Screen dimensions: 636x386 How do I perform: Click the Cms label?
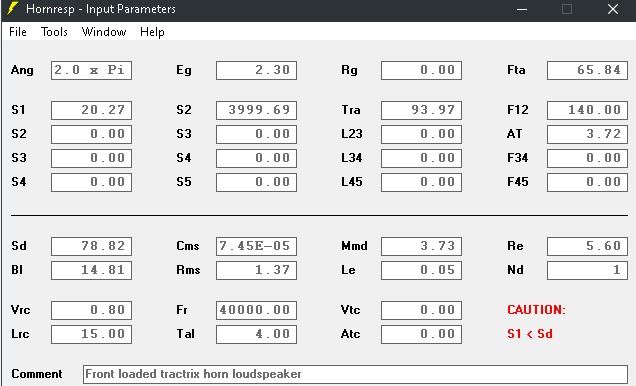pos(188,246)
